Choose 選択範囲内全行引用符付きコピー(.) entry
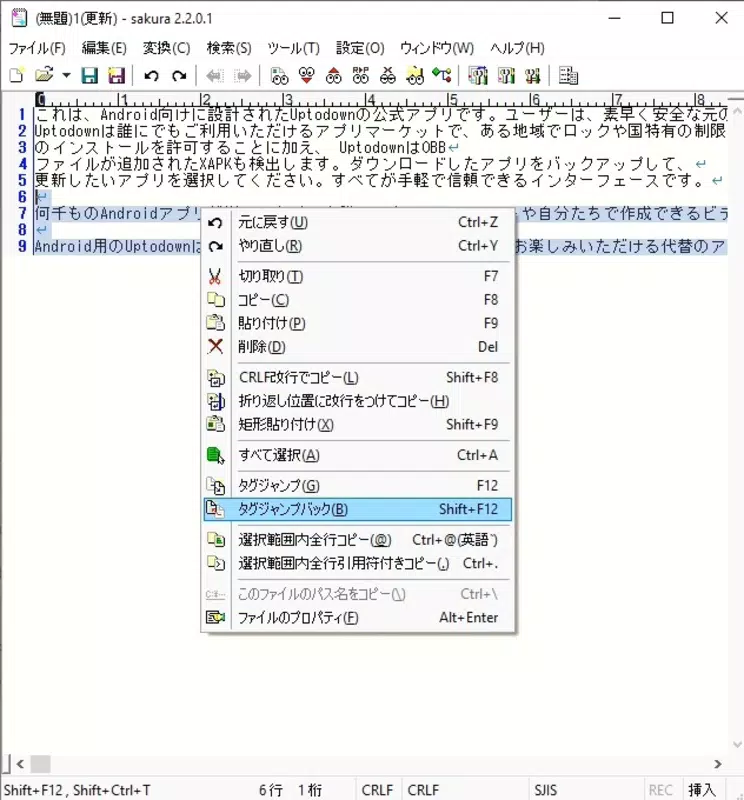Viewport: 744px width, 800px height. click(357, 563)
